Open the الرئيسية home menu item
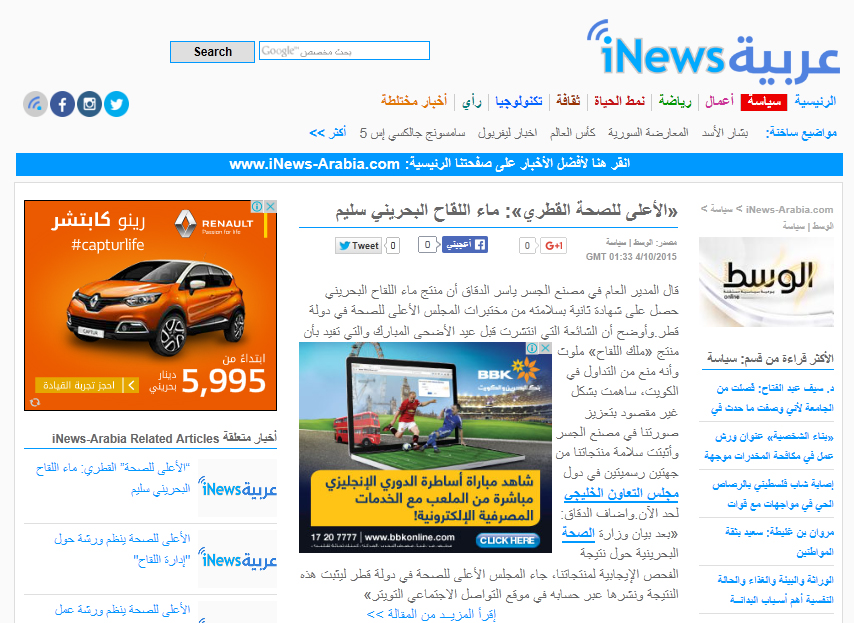The height and width of the screenshot is (623, 854). coord(815,101)
